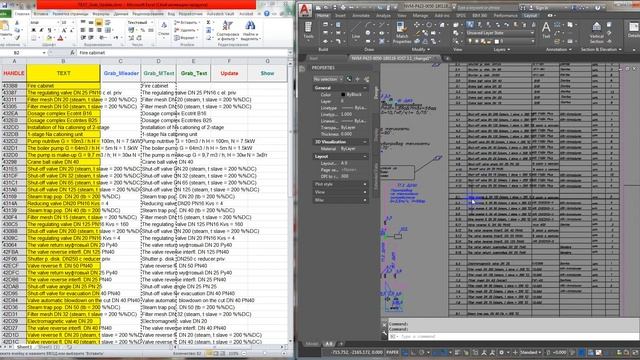640x360 pixels.
Task: Open Excel Autodesk Vault tab
Action: (220, 14)
